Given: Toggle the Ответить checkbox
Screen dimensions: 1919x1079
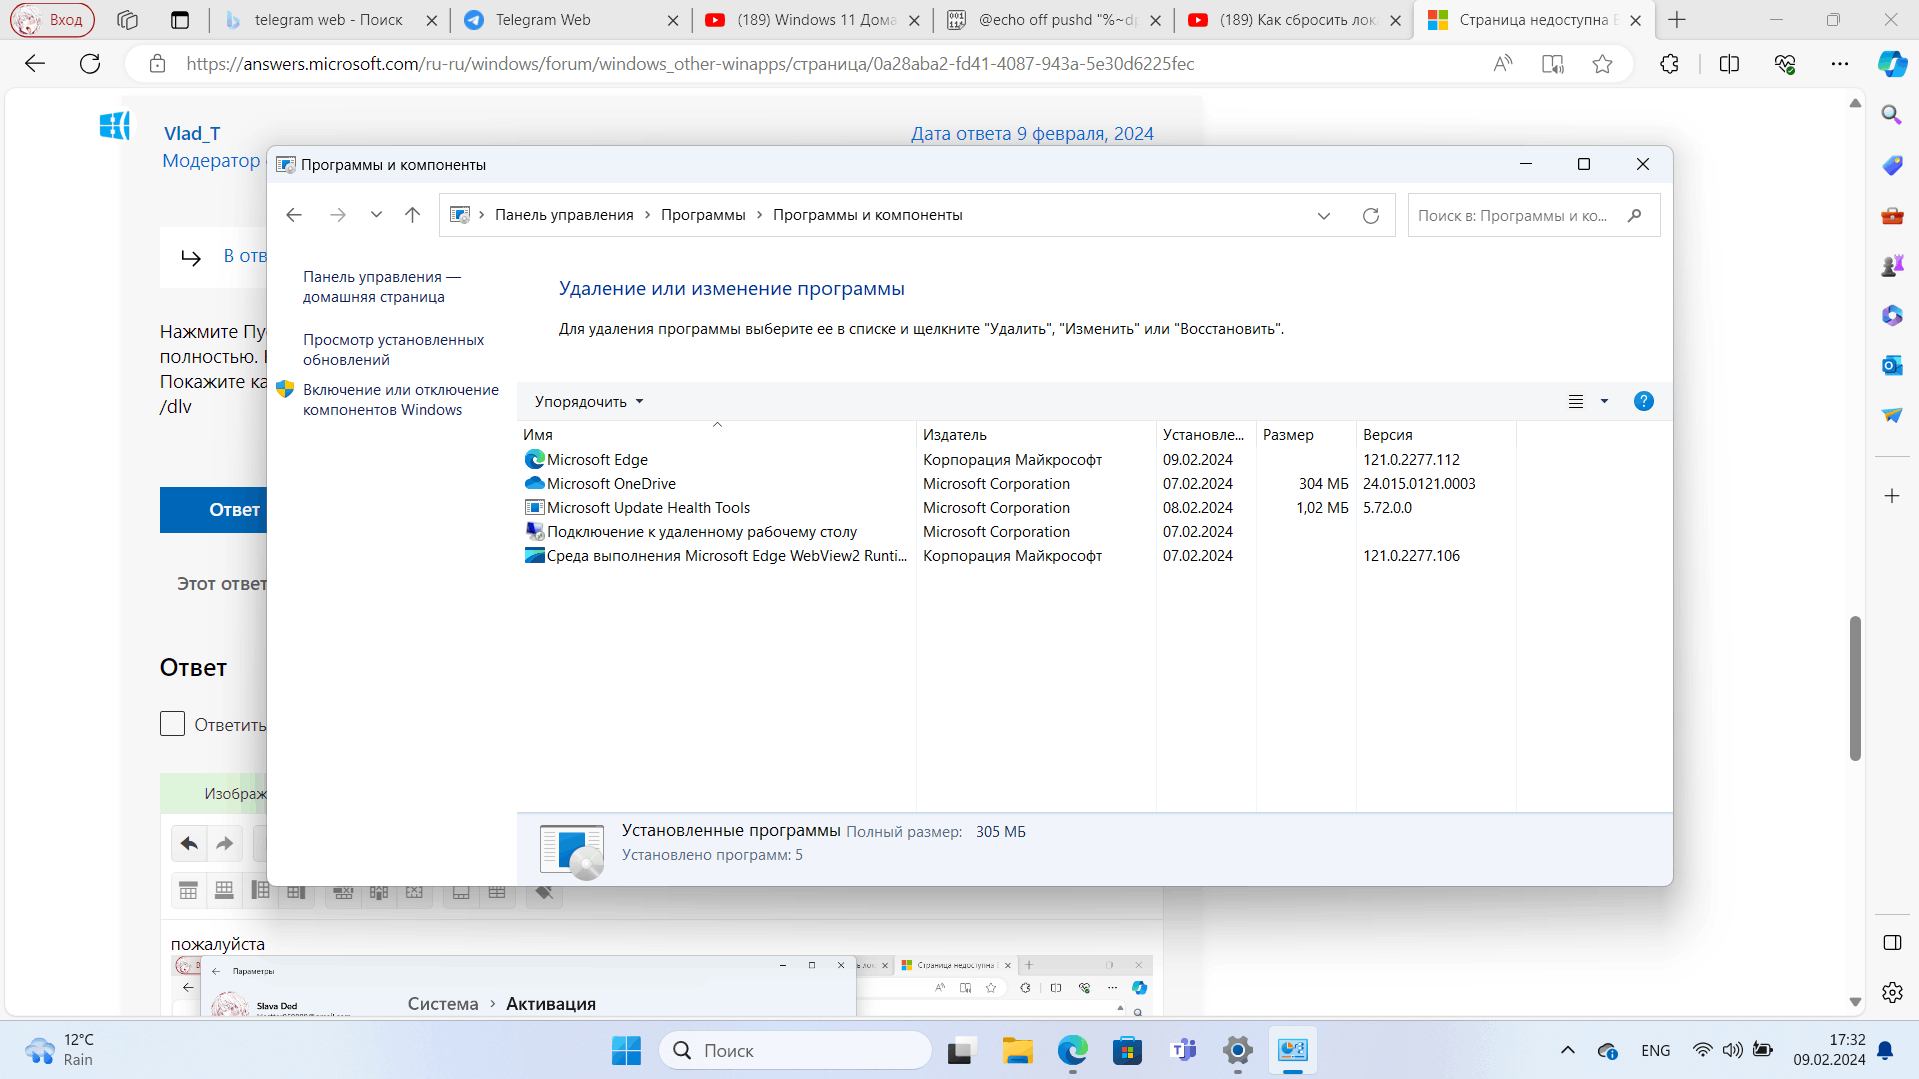Looking at the screenshot, I should click(x=172, y=724).
